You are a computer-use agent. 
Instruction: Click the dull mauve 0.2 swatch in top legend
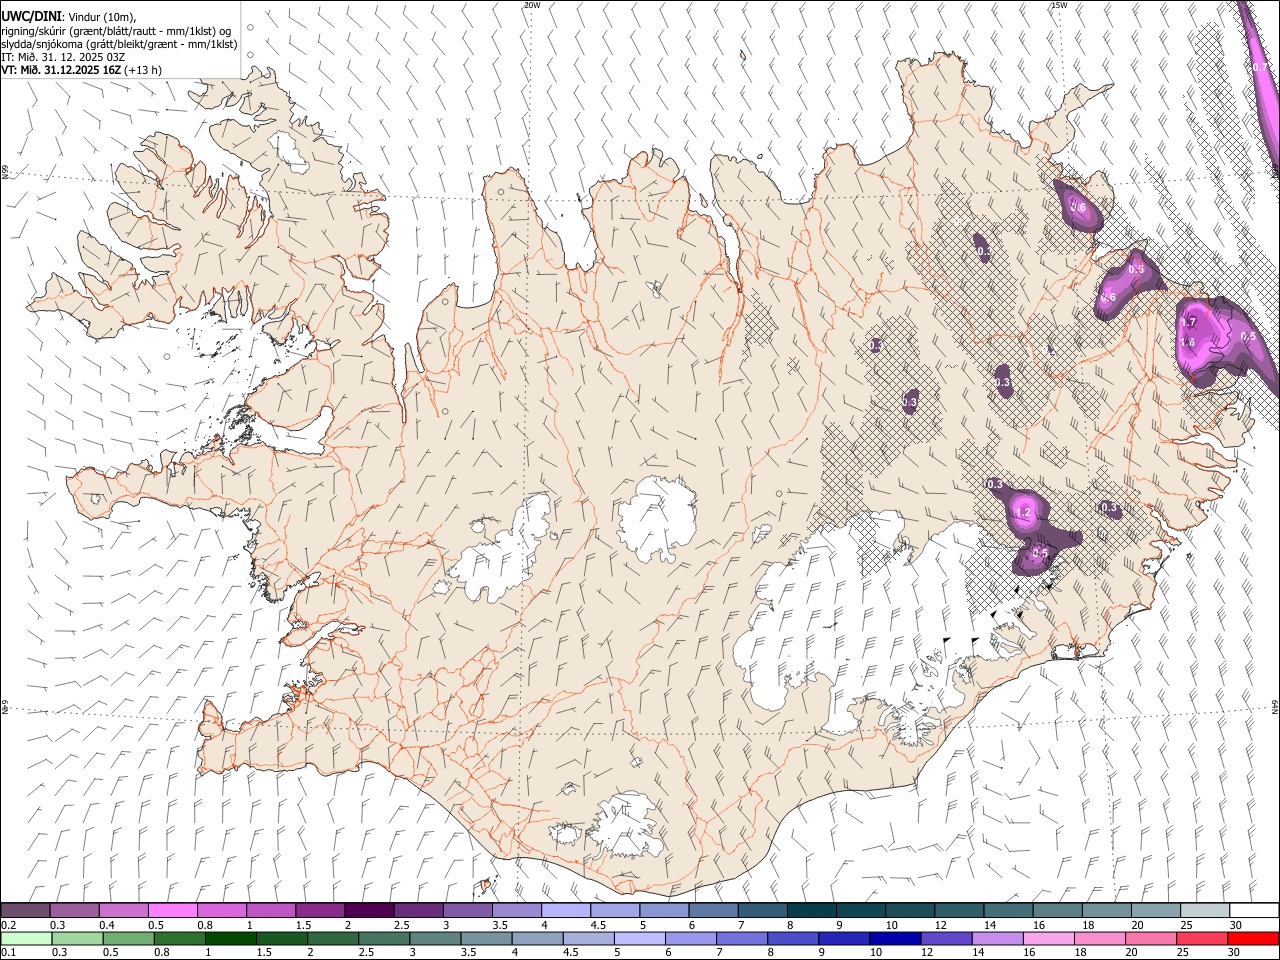(26, 910)
